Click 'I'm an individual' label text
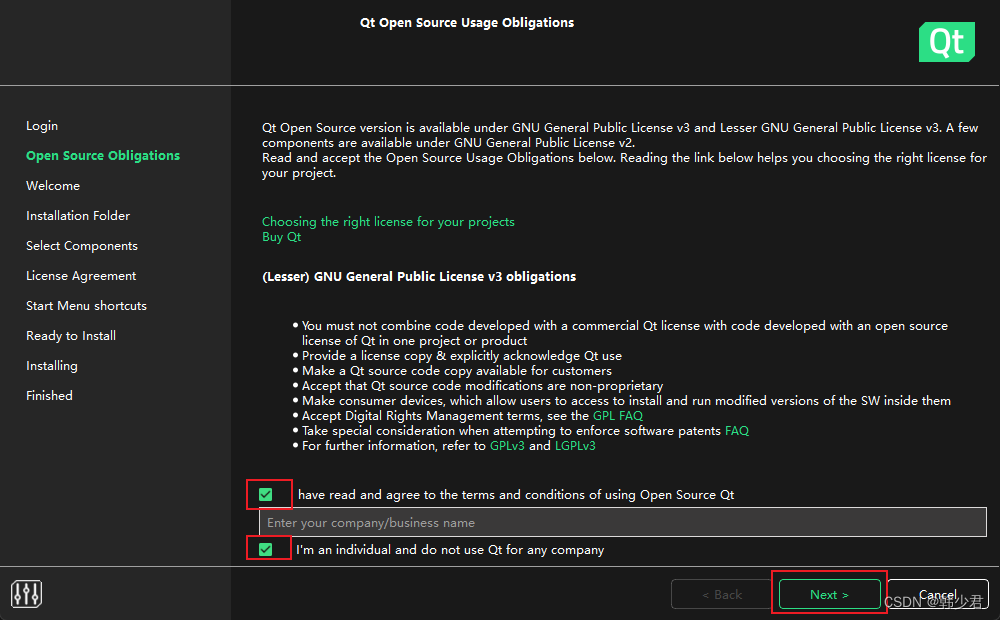The width and height of the screenshot is (1000, 620). coord(450,550)
